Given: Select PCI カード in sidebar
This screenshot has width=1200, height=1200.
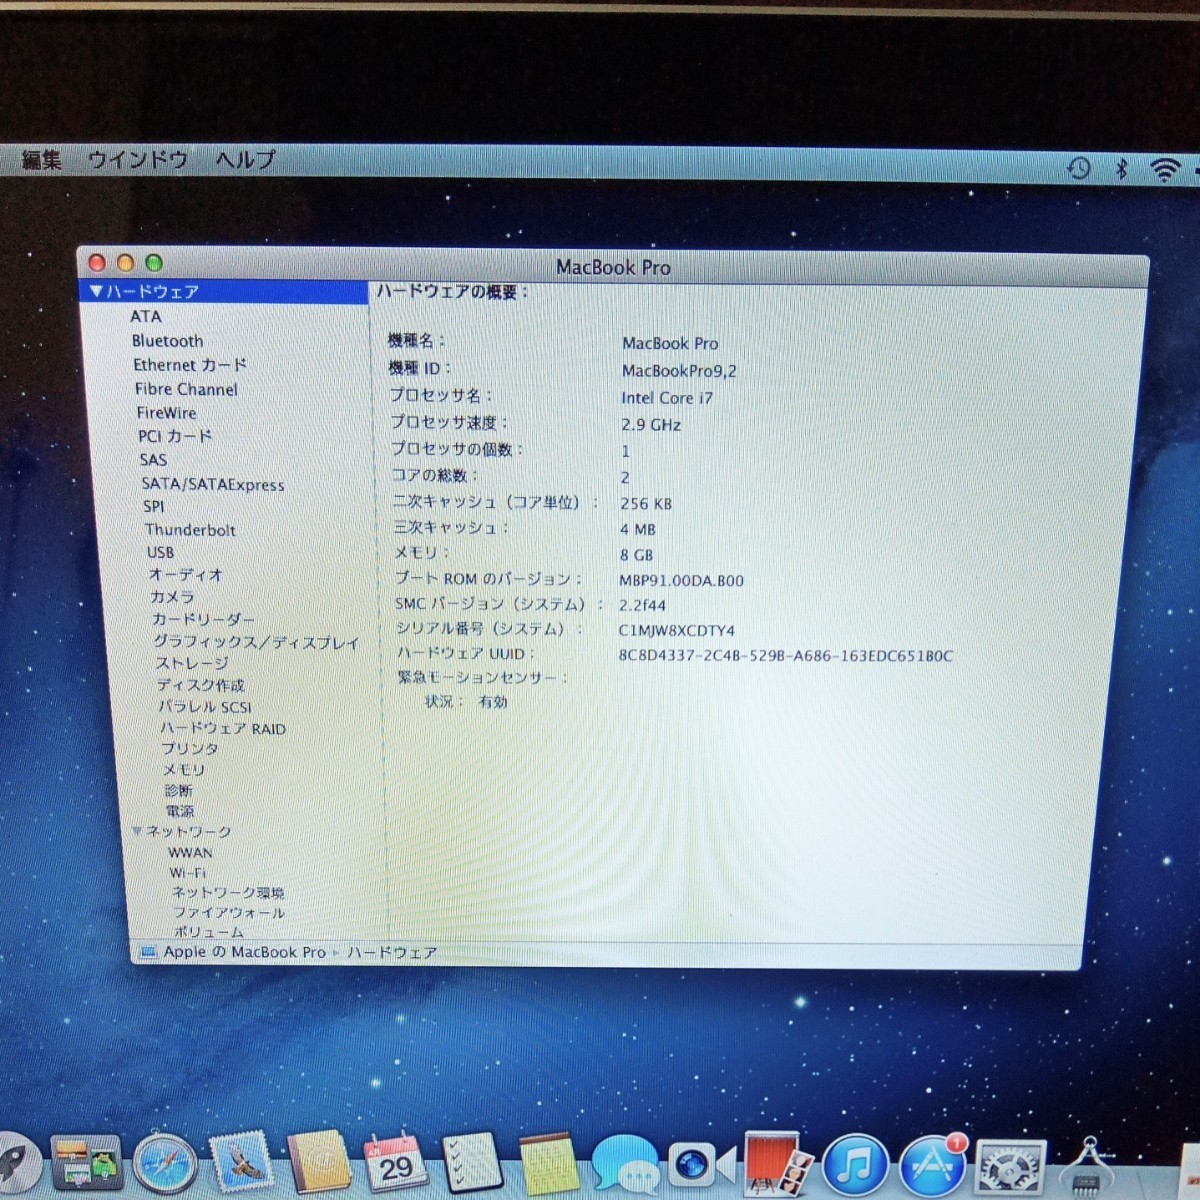Looking at the screenshot, I should [x=175, y=436].
